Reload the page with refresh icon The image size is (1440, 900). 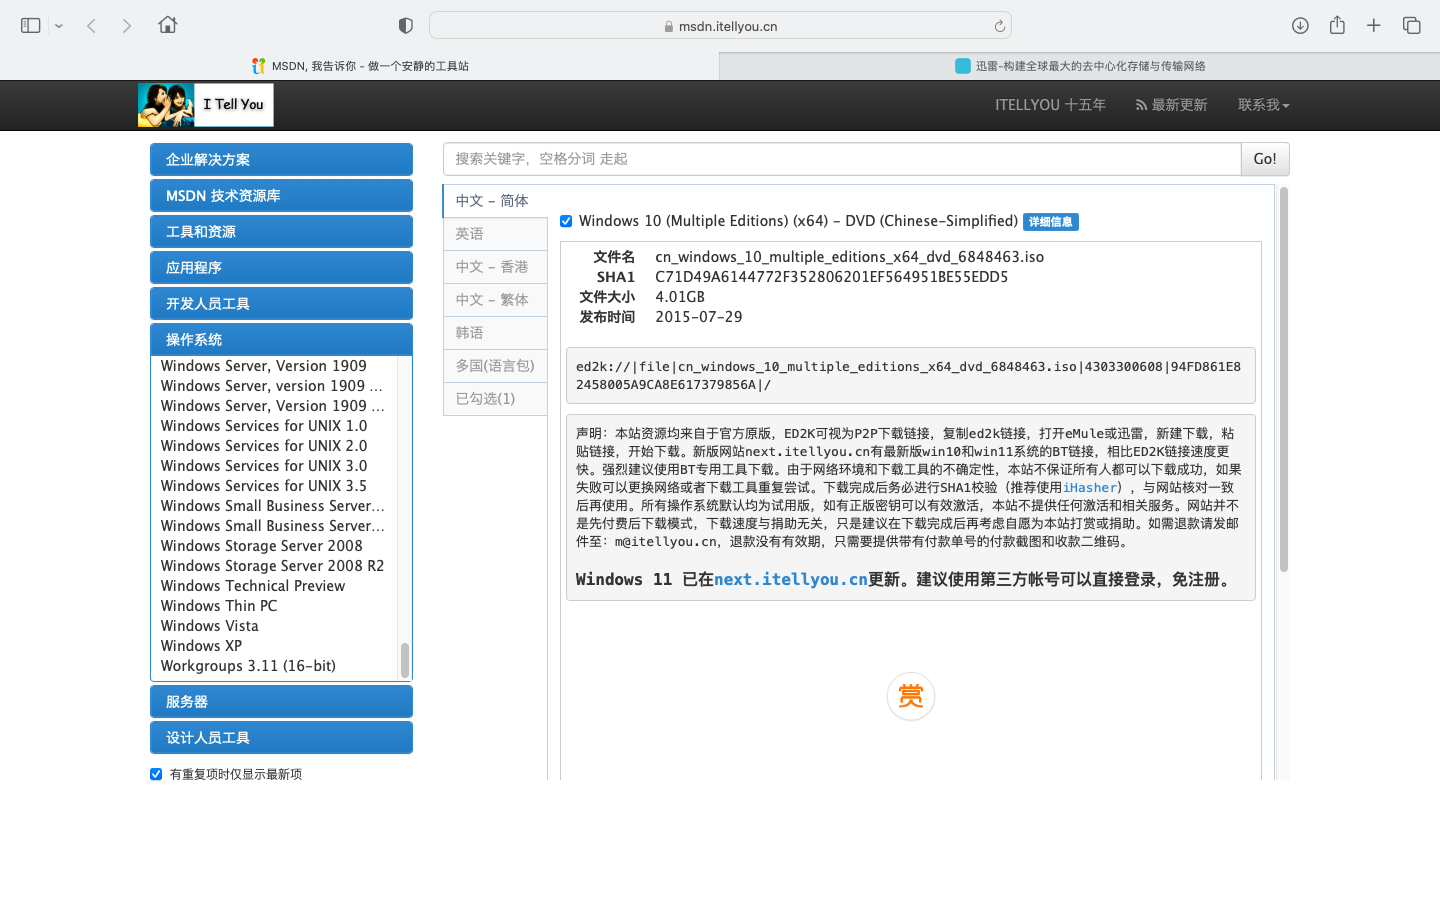[x=999, y=26]
